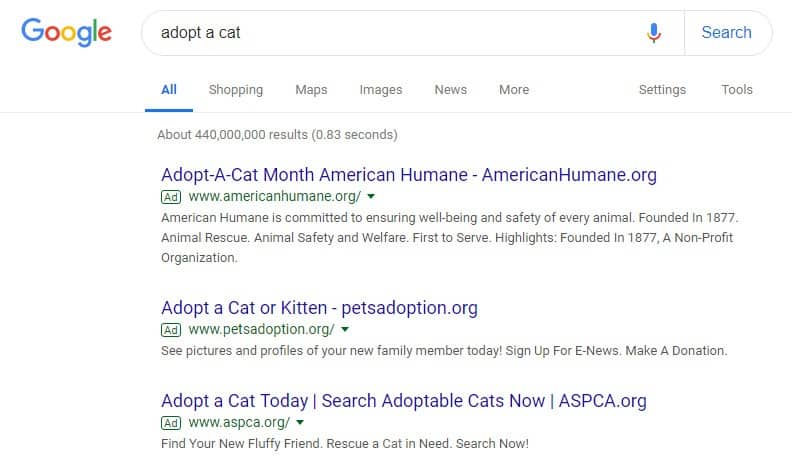Open the Adopt a Cat or Kitten link
The width and height of the screenshot is (792, 464).
(319, 308)
